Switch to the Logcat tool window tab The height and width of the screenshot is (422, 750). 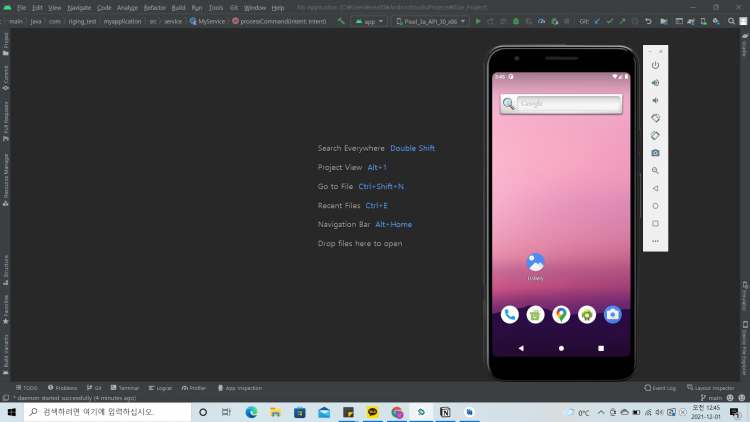[161, 387]
